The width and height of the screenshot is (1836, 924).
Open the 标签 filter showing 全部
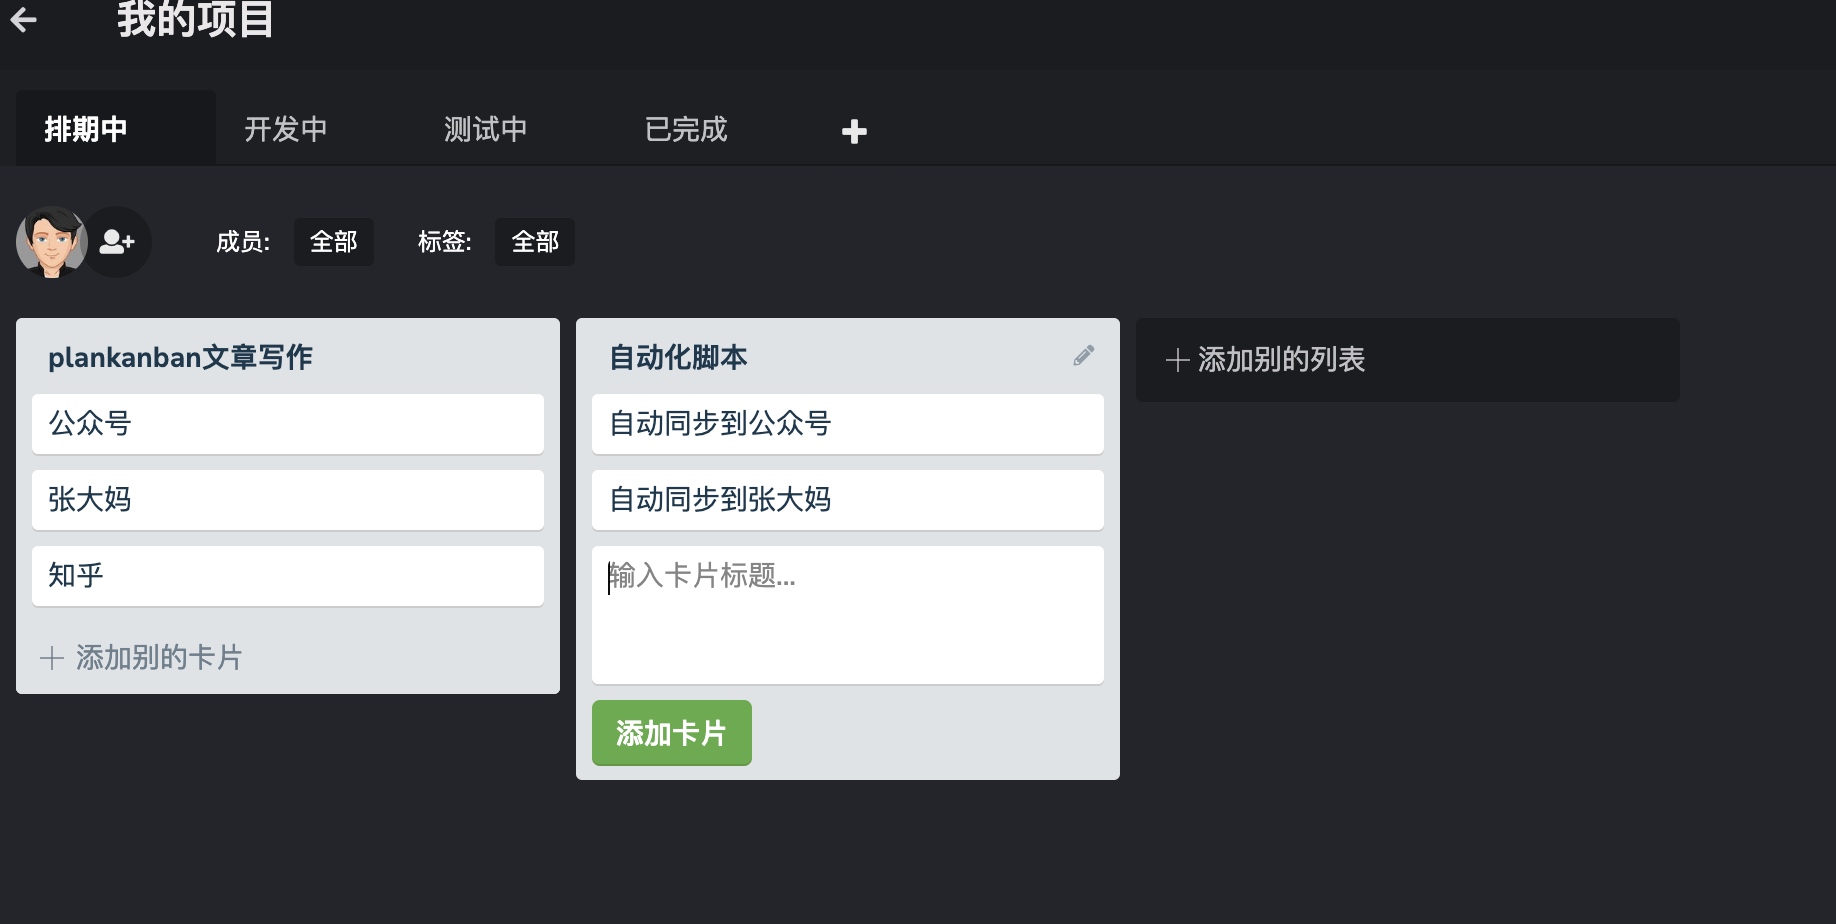tap(534, 241)
